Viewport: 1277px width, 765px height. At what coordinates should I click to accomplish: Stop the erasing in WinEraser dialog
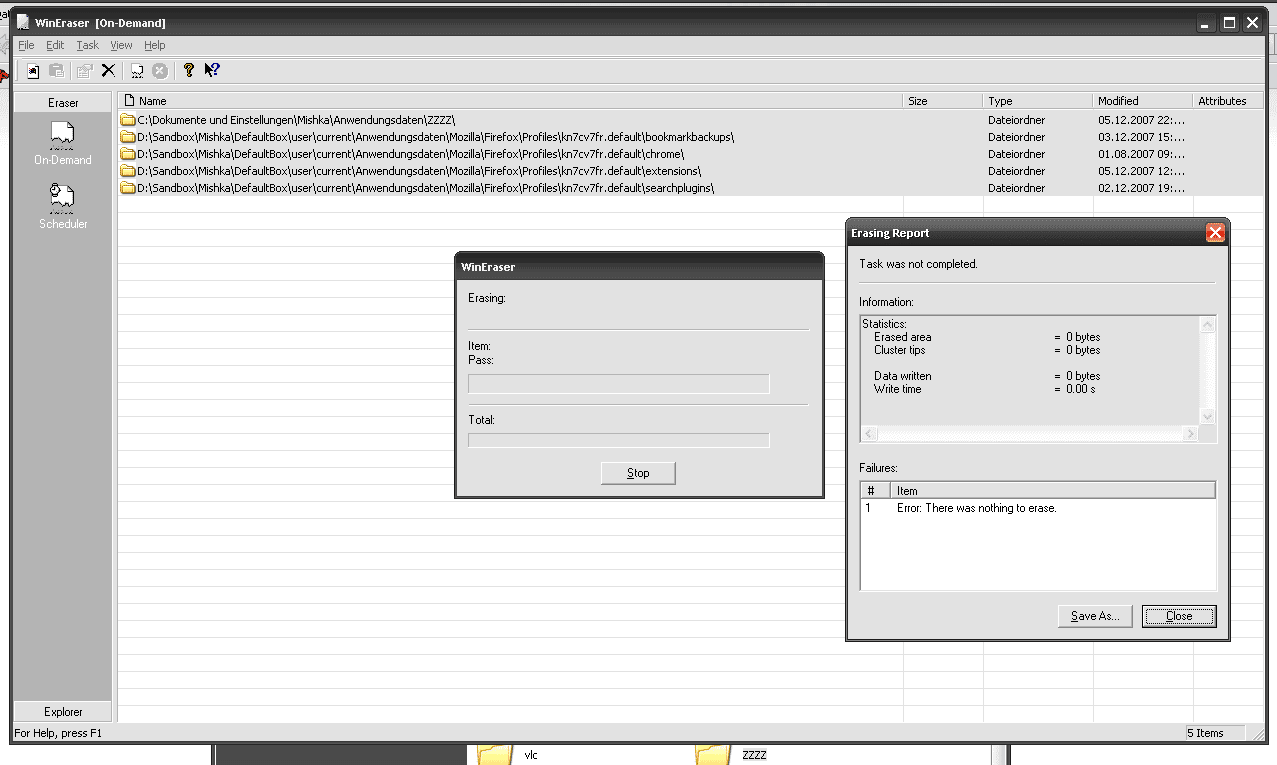[x=638, y=473]
